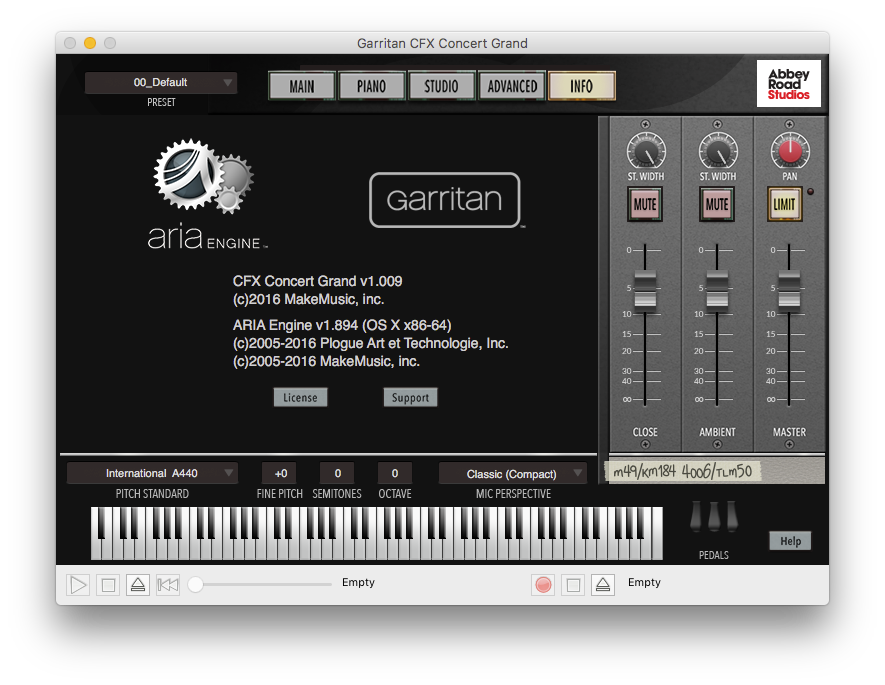
Task: Go to the STUDIO tab
Action: tap(441, 86)
